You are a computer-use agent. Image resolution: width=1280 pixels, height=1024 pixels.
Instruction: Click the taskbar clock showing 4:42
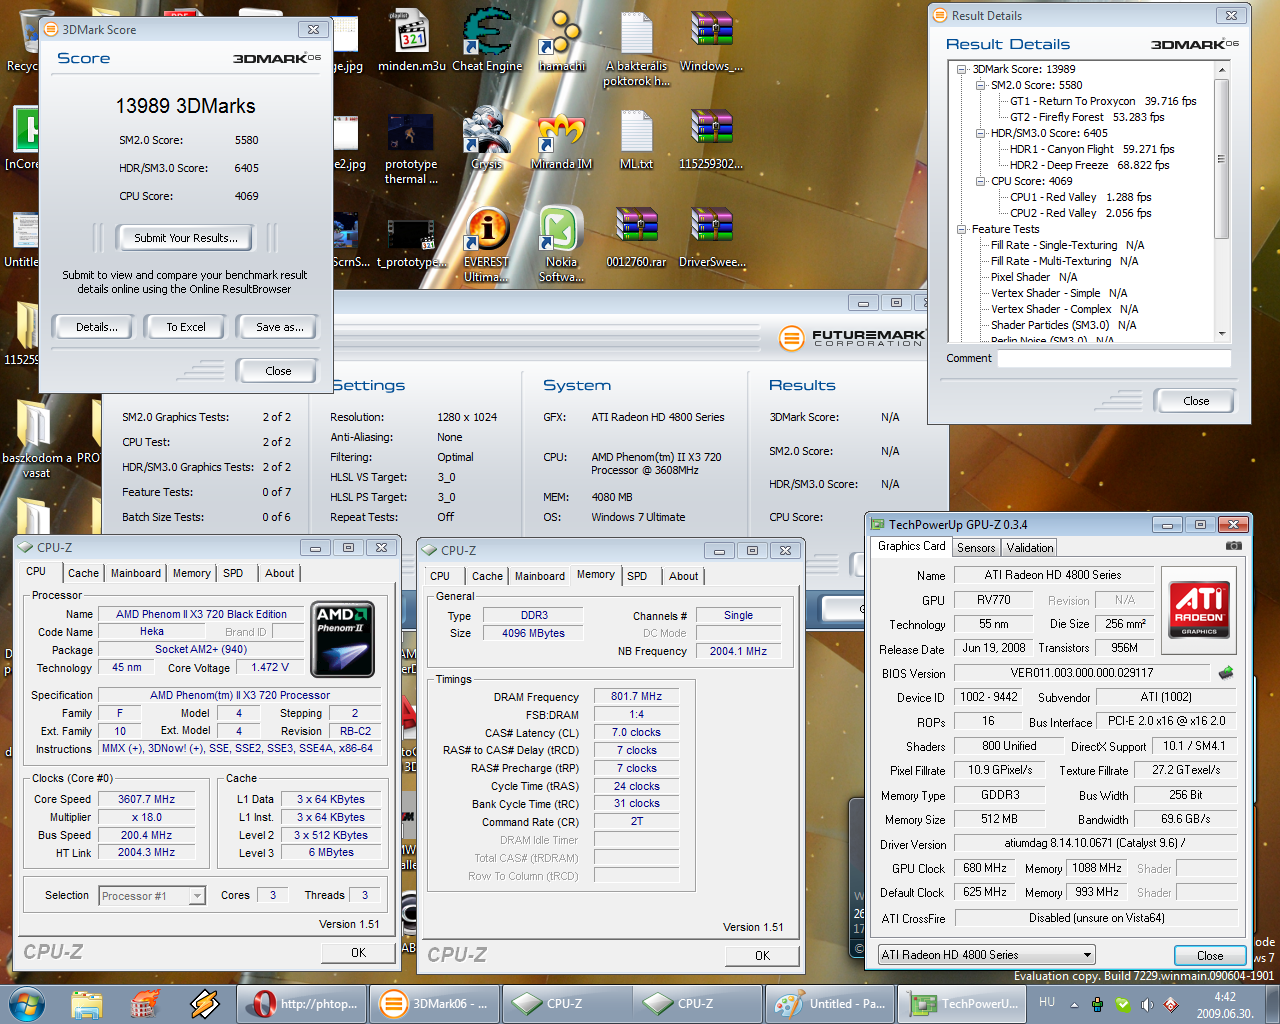(x=1225, y=1004)
